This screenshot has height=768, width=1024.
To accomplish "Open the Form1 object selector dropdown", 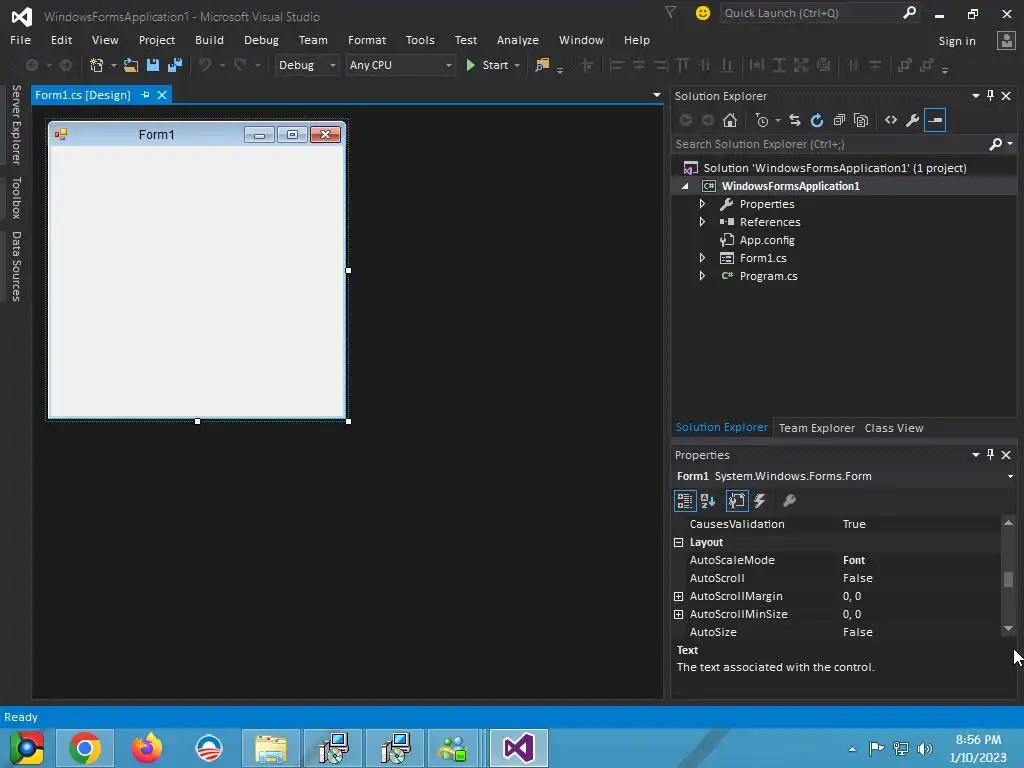I will (1010, 476).
